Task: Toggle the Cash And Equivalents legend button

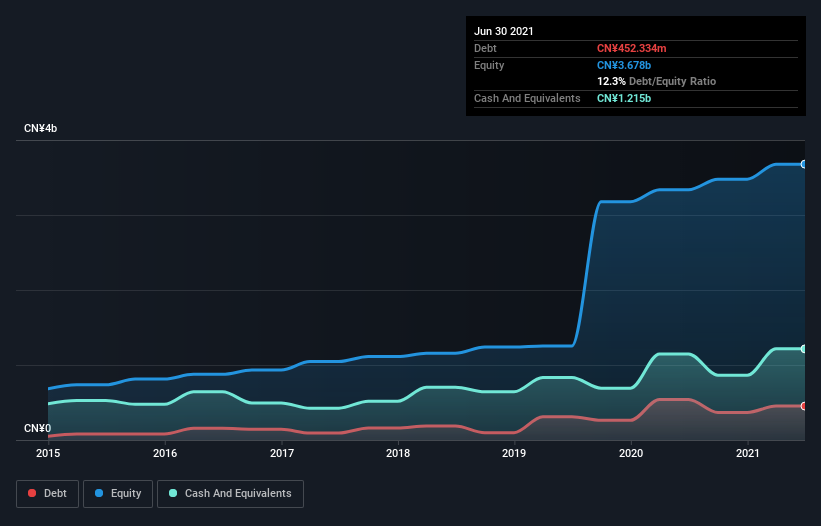Action: click(230, 494)
